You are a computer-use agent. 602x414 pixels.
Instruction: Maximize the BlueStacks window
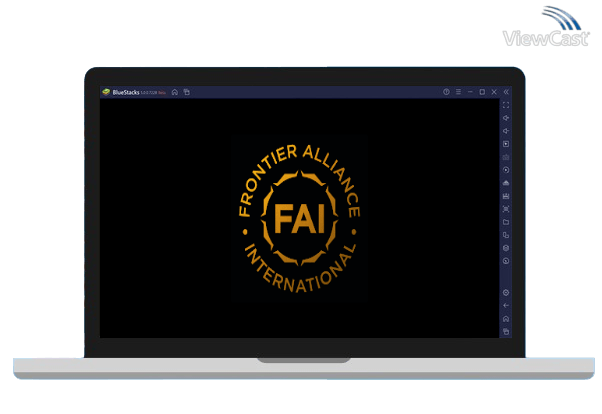pos(482,92)
